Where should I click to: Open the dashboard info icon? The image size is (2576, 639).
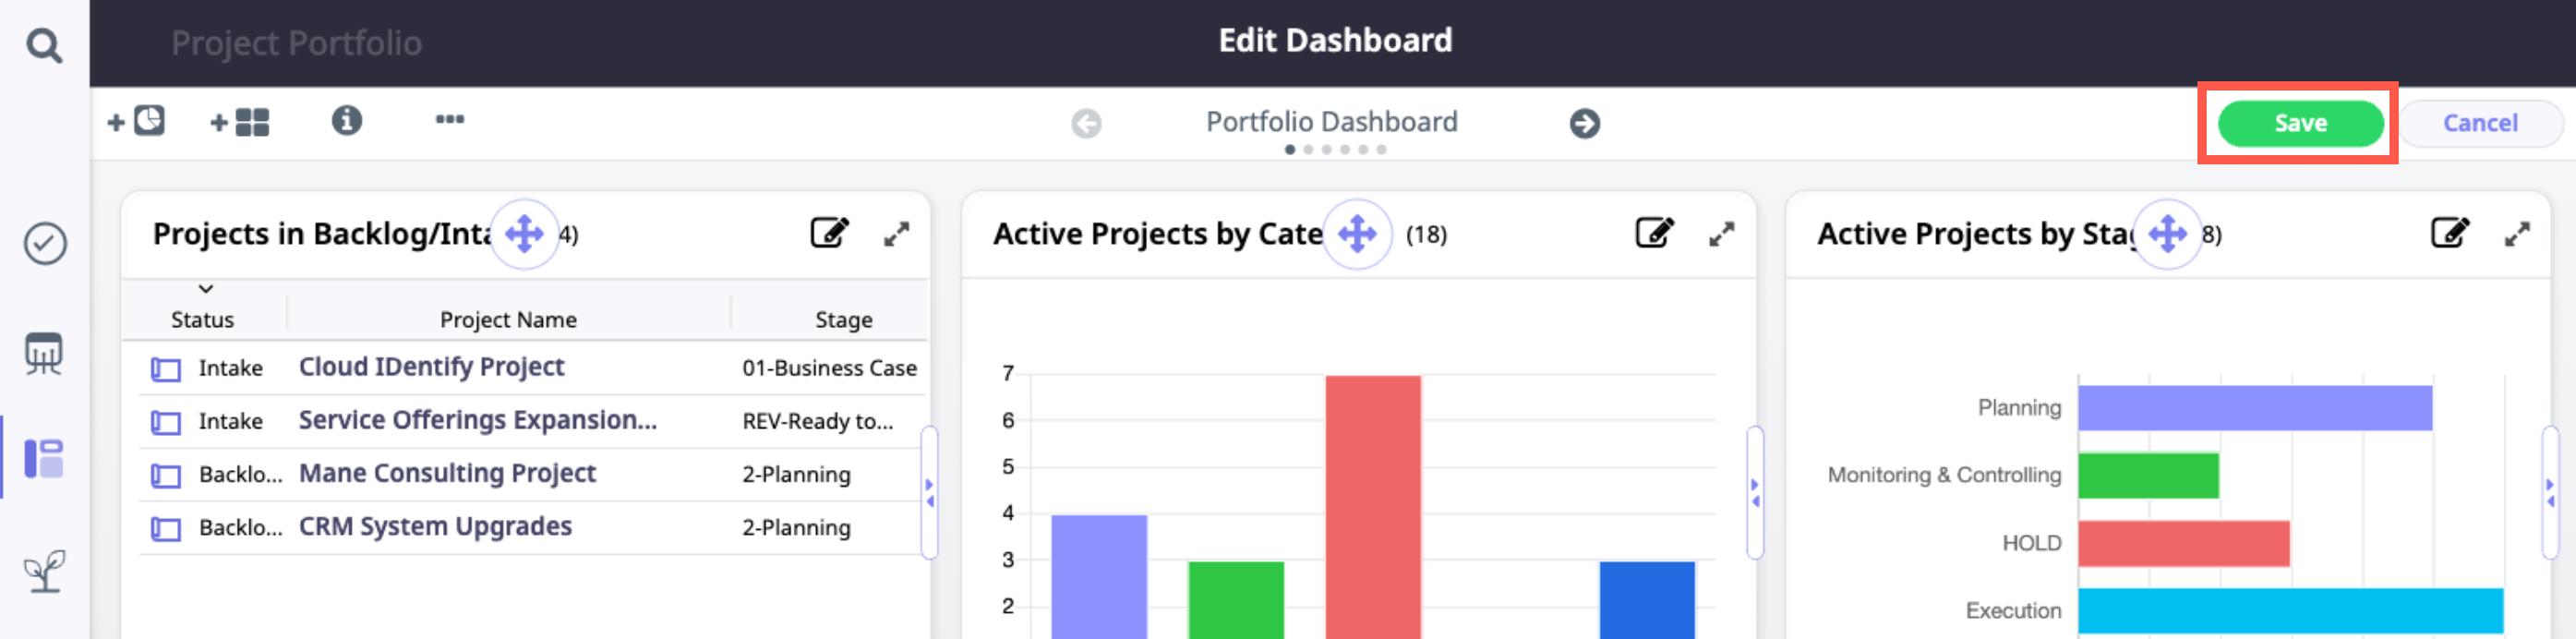point(346,121)
